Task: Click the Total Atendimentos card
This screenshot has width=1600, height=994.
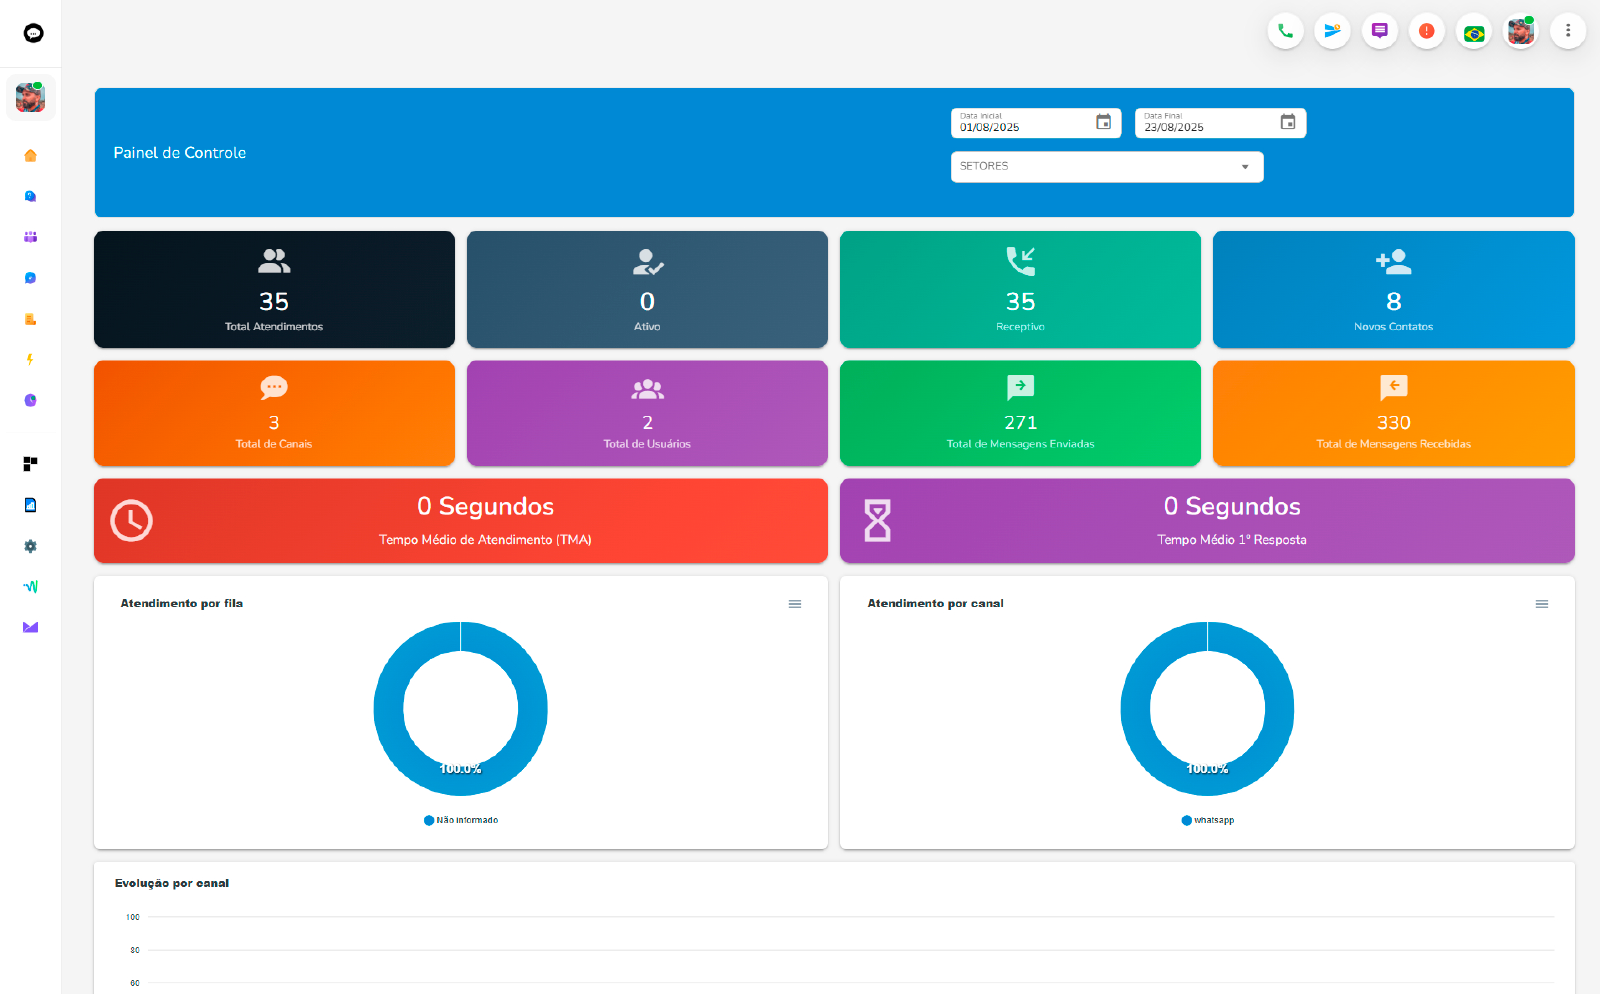Action: (x=274, y=290)
